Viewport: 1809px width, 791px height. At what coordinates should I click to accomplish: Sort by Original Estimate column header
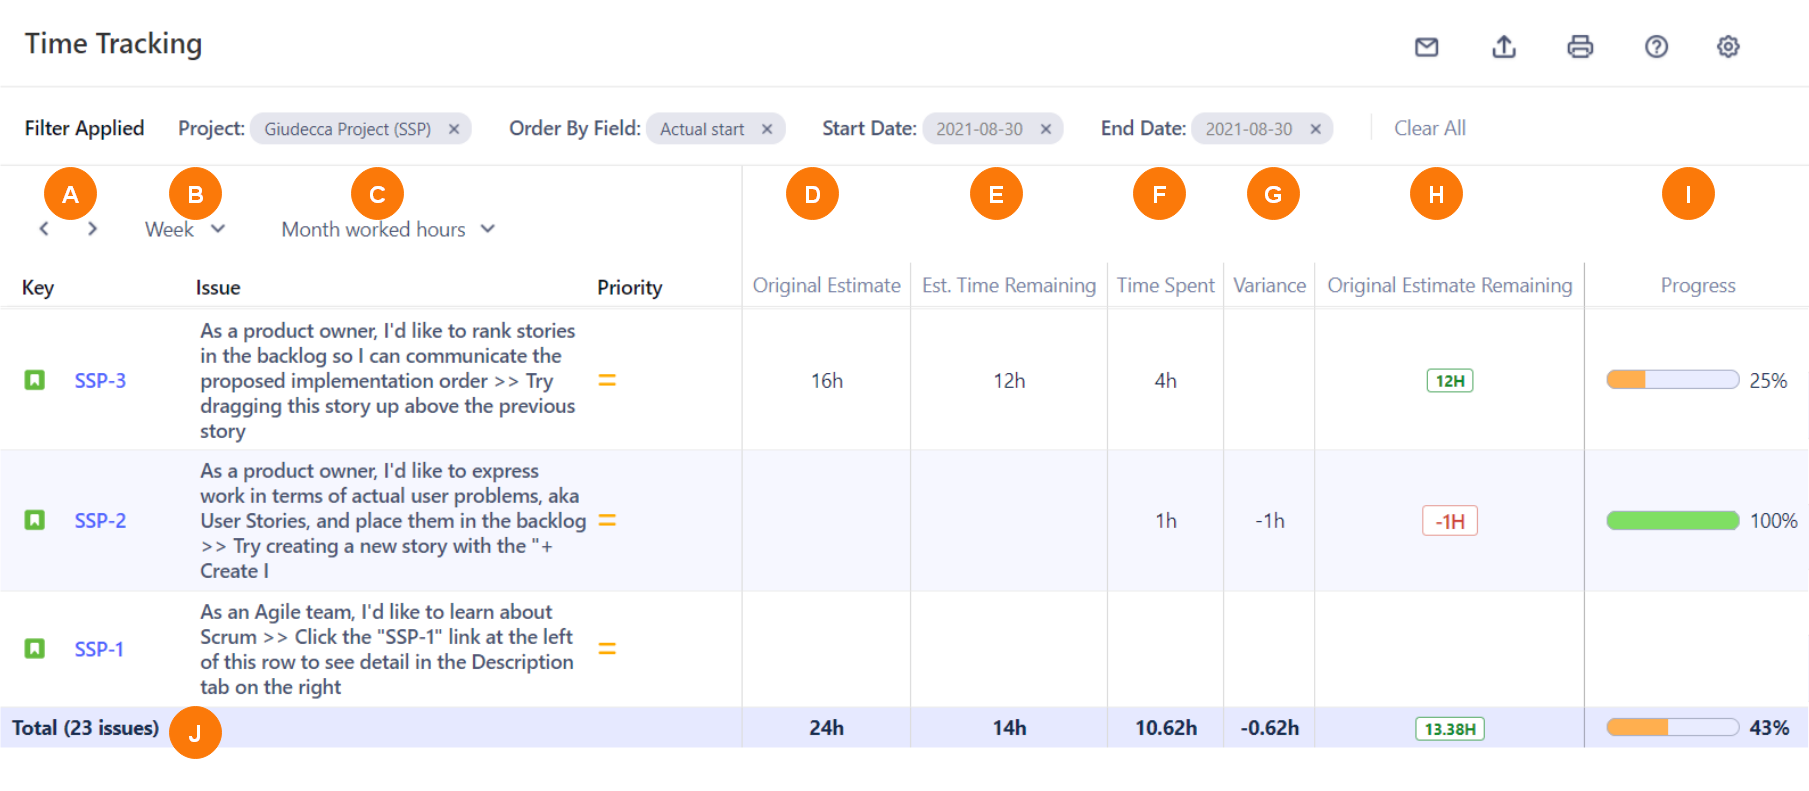826,286
